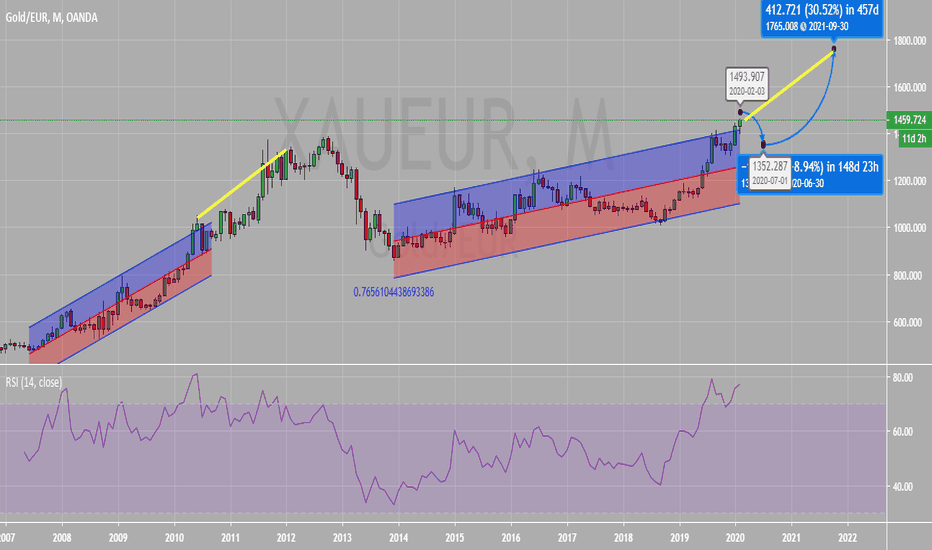Viewport: 932px width, 550px height.
Task: Click the 2018 label on time axis
Action: click(x=623, y=538)
